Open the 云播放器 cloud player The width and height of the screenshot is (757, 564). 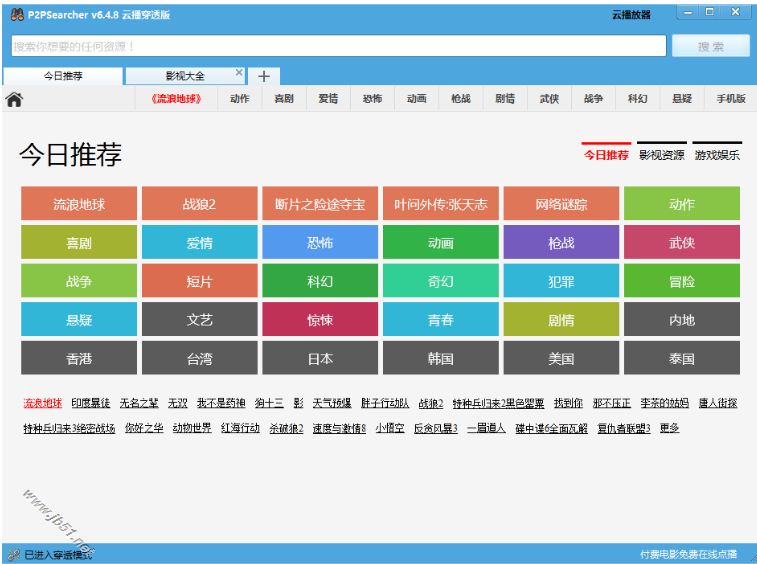[x=631, y=15]
